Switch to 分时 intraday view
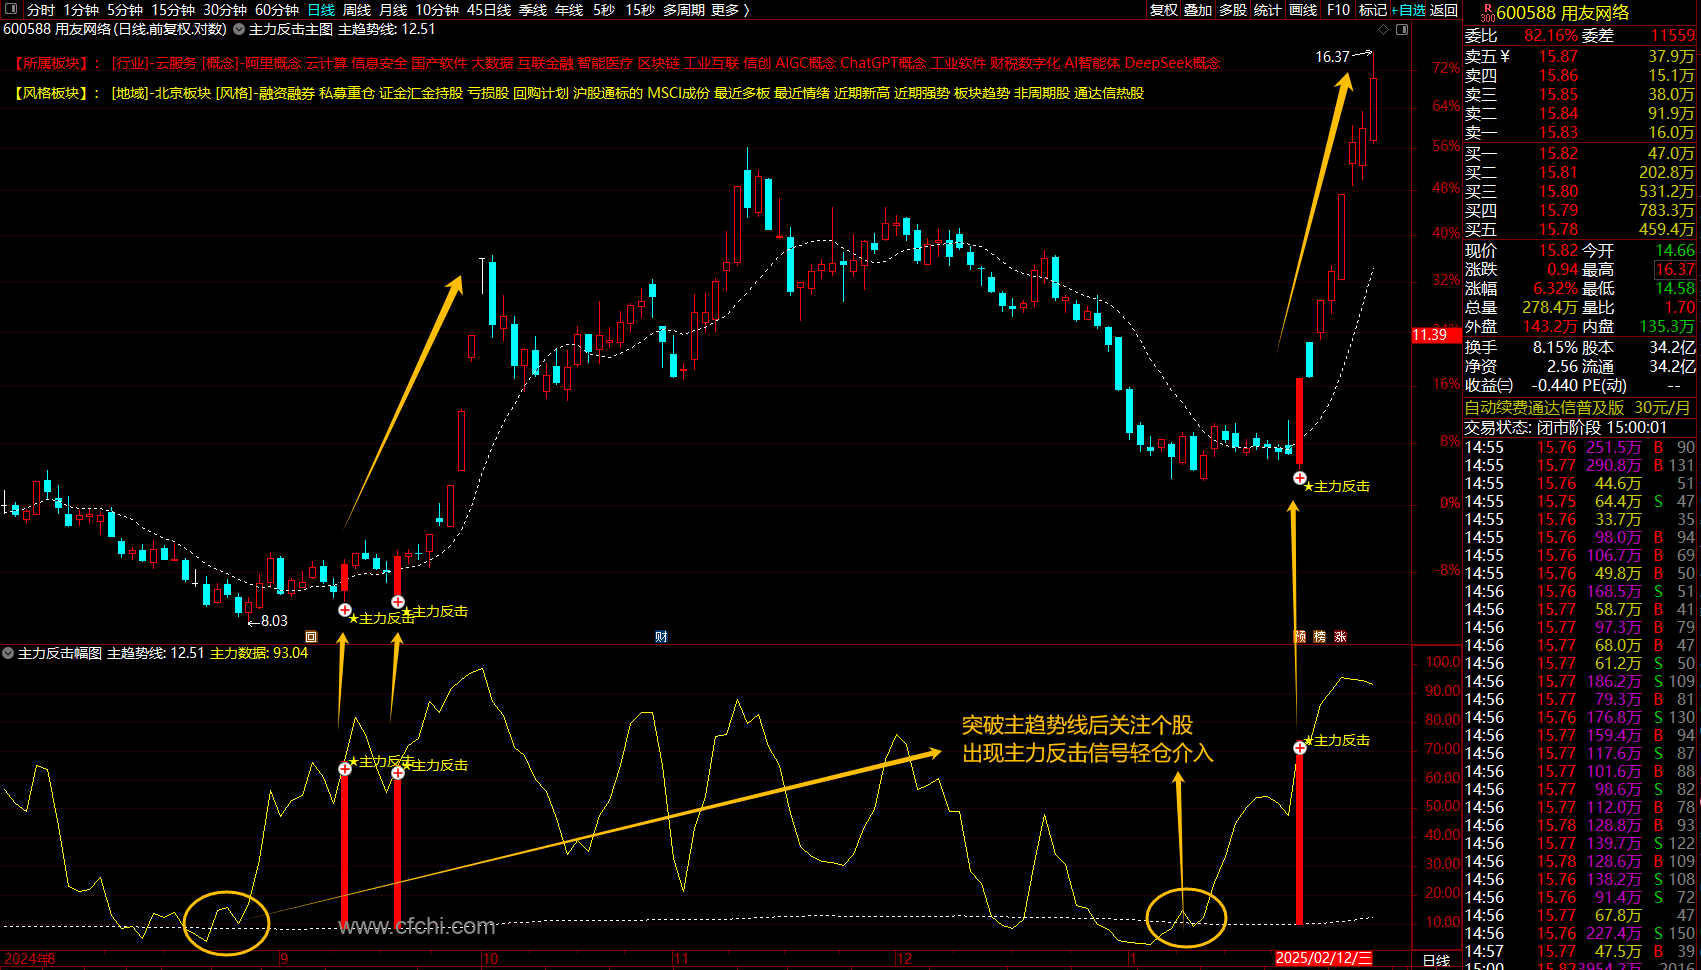The image size is (1701, 970). (41, 10)
